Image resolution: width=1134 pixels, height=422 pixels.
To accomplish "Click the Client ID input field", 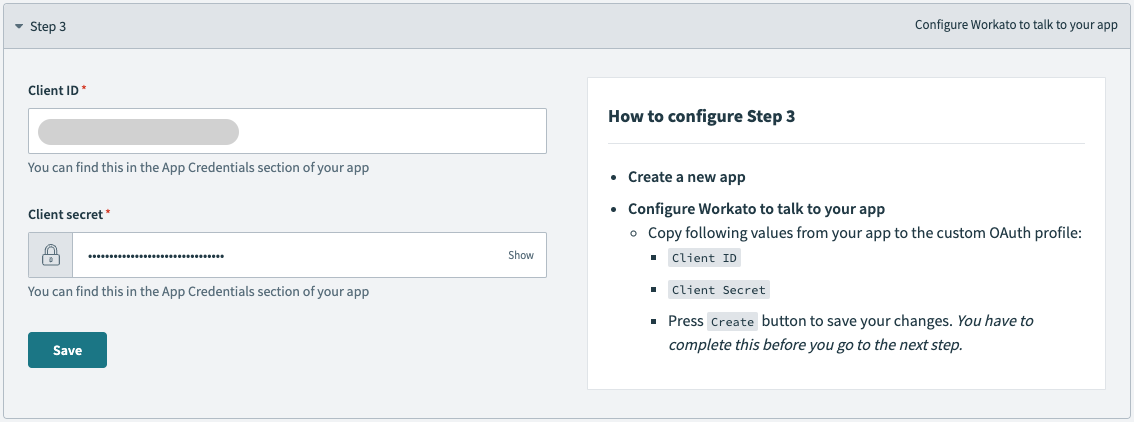I will click(x=287, y=131).
